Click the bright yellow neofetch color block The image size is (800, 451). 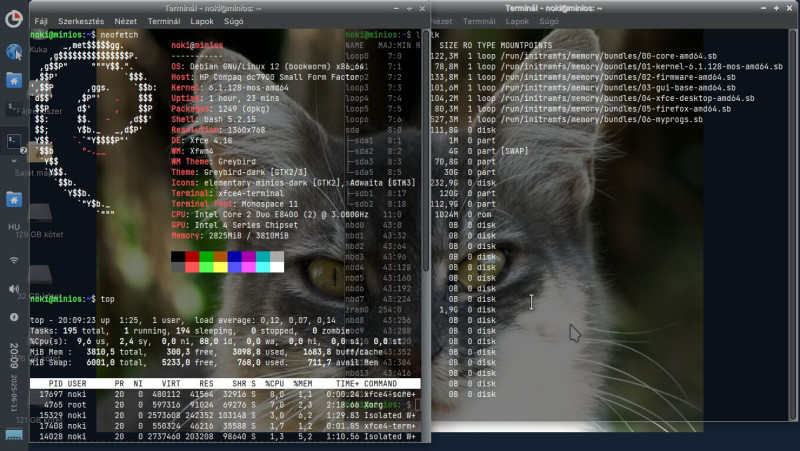[220, 267]
